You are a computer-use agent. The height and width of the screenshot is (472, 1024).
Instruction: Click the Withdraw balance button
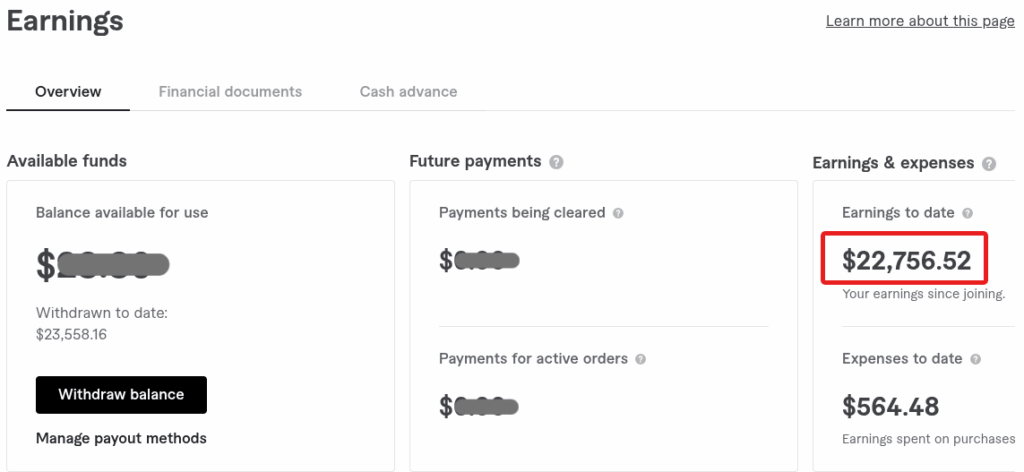tap(121, 394)
